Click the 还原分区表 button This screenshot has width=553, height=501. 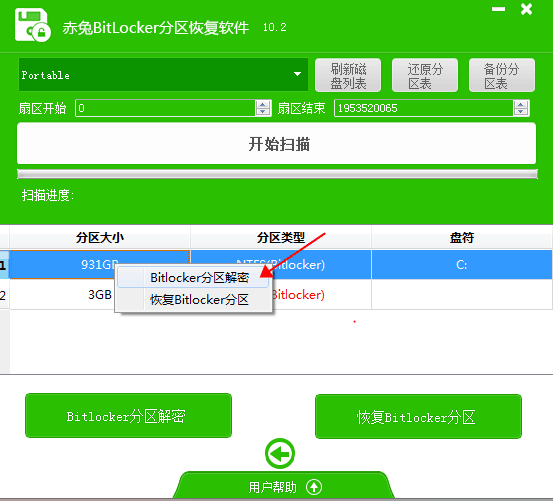425,75
